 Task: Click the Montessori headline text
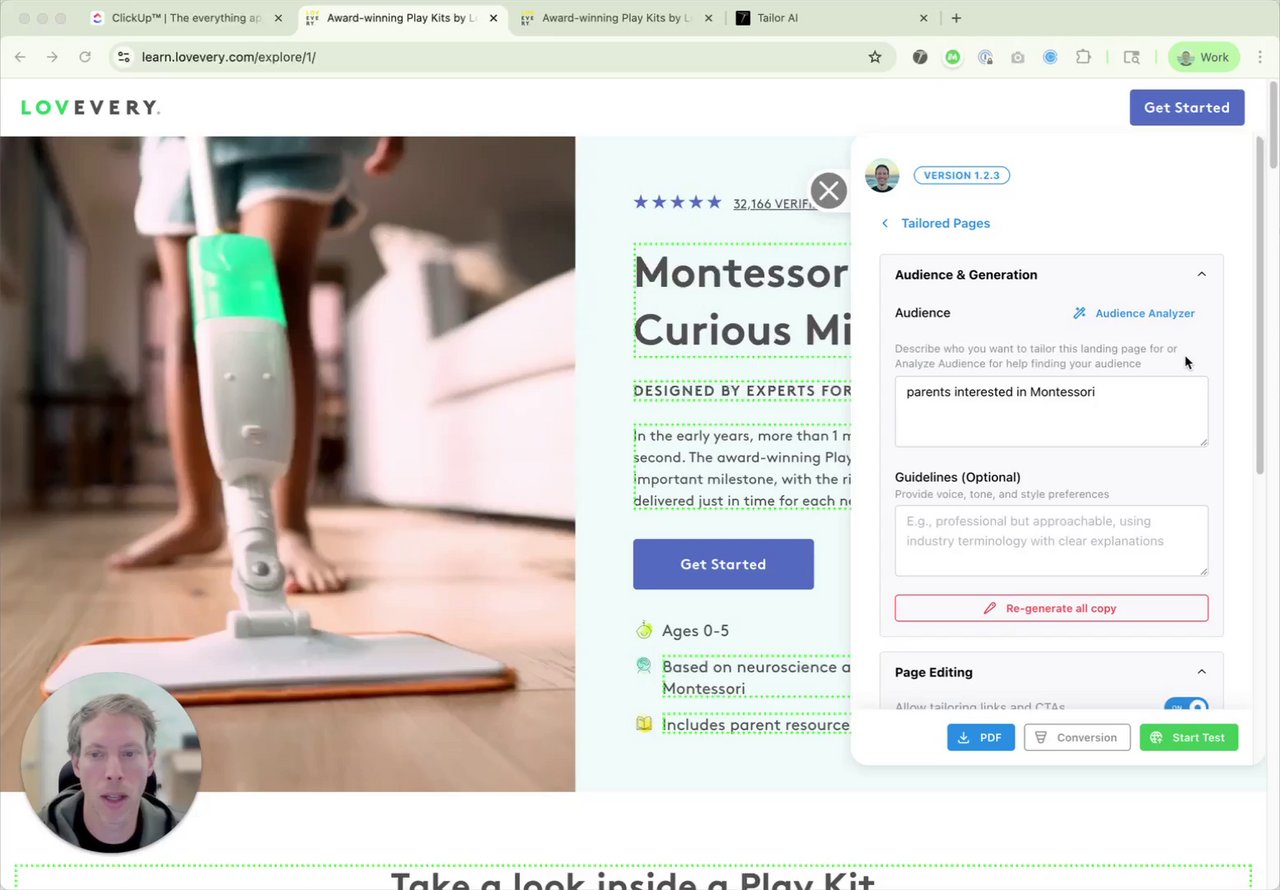coord(742,300)
